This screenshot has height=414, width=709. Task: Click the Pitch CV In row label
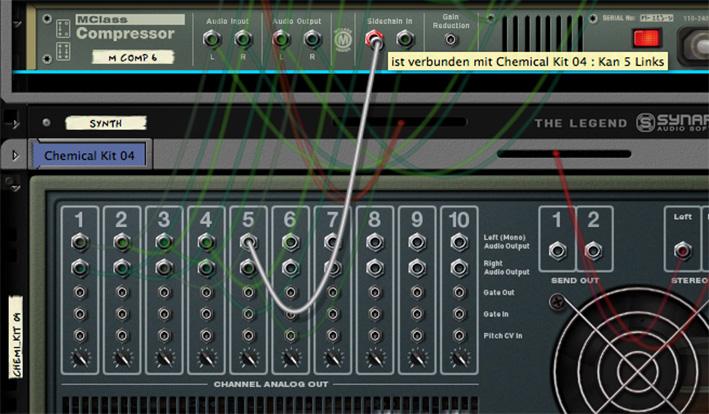point(503,336)
